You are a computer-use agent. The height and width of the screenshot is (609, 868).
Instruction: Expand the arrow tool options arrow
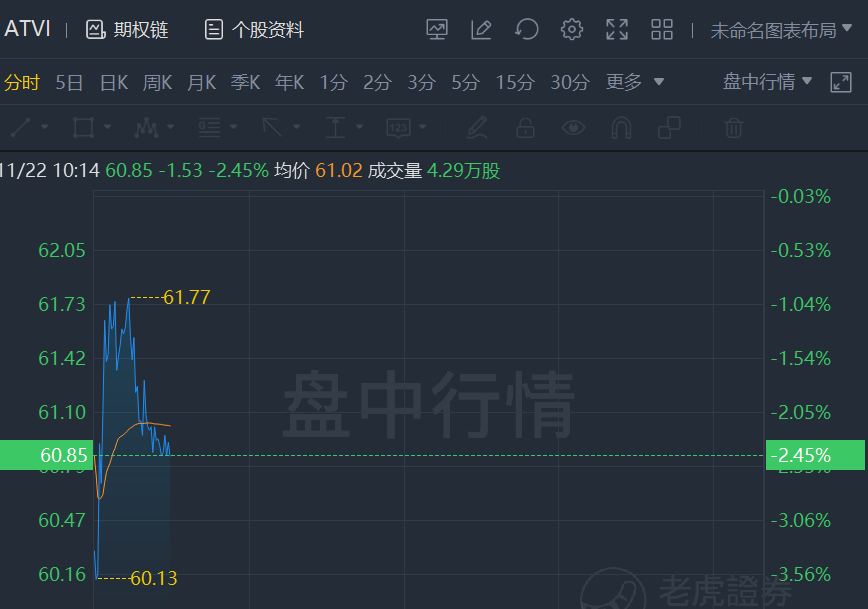point(297,127)
